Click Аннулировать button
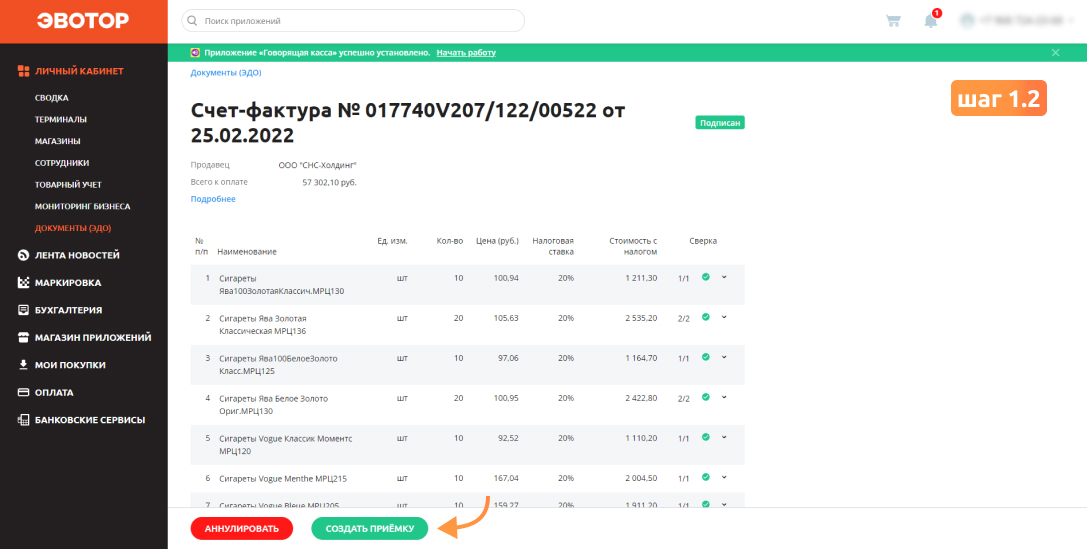This screenshot has width=1087, height=549. (242, 528)
